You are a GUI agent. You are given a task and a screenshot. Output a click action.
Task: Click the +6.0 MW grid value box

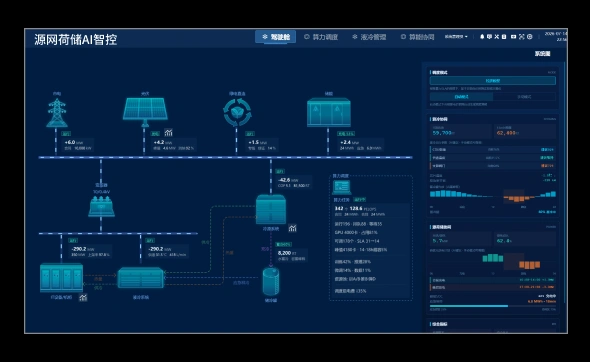point(78,145)
